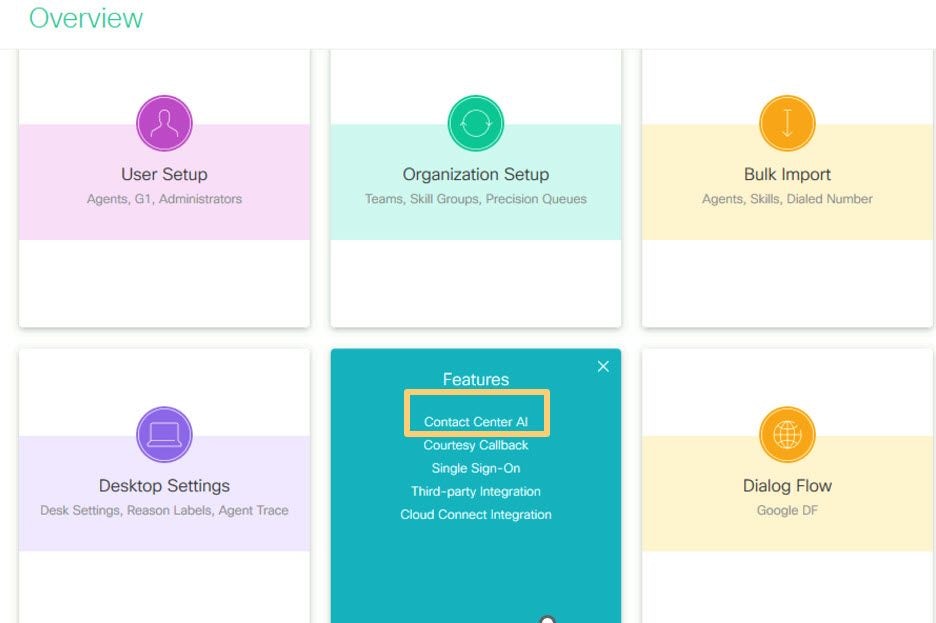This screenshot has height=623, width=936.
Task: Dismiss the Features card
Action: coord(603,366)
